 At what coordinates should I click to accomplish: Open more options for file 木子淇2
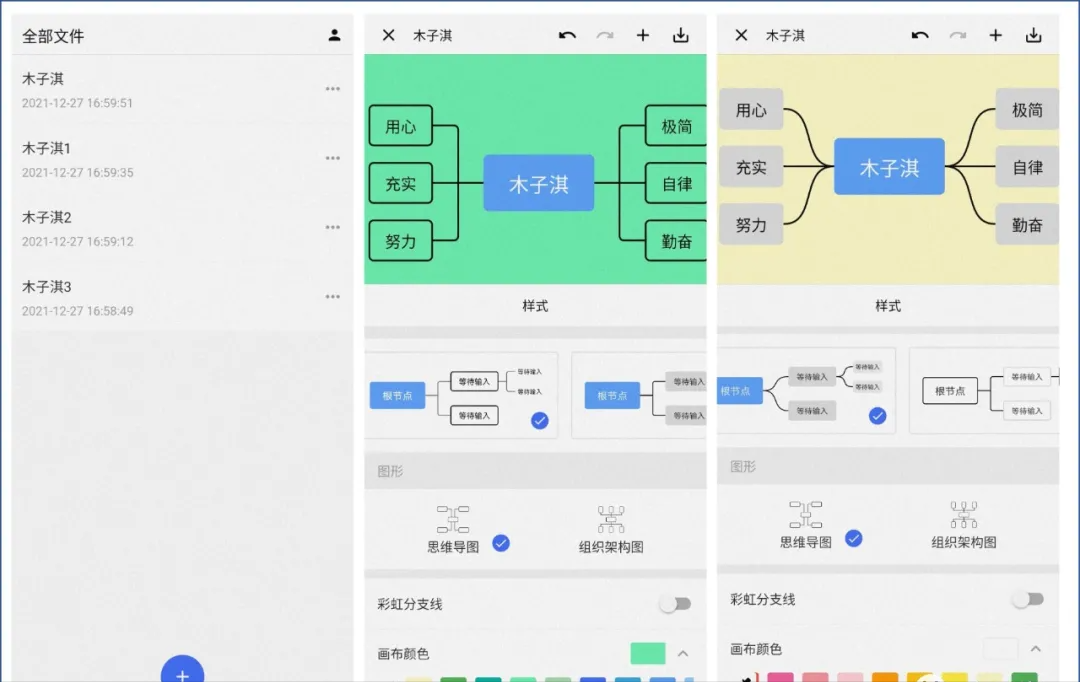pos(333,227)
